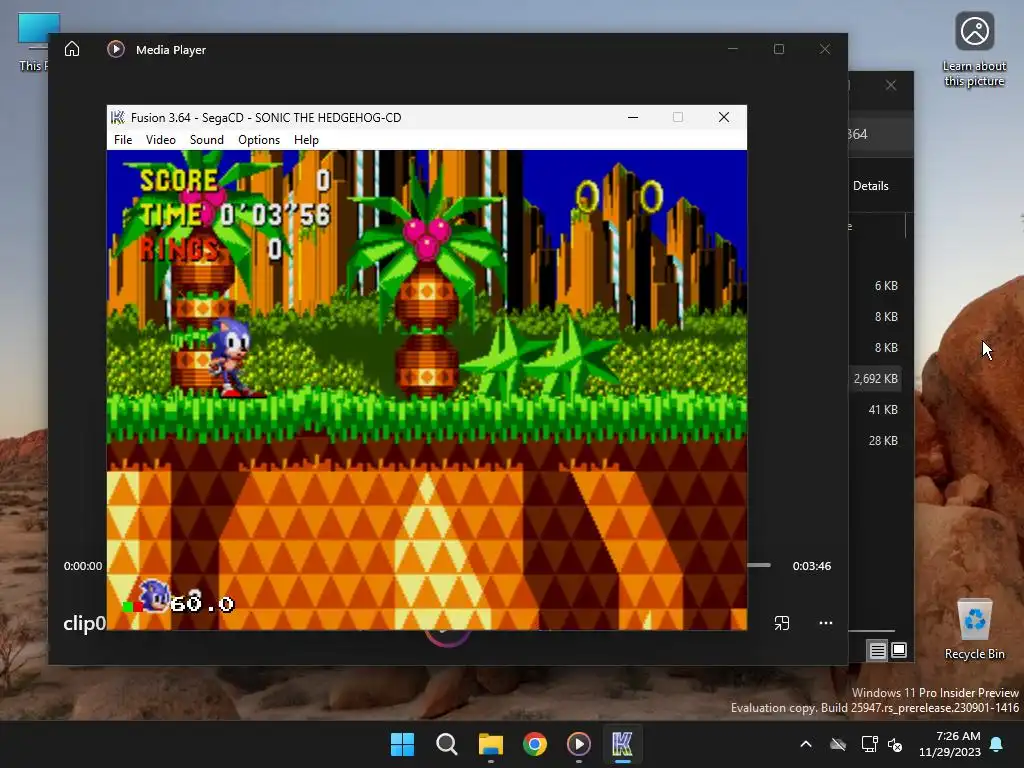Switch Explorer to details list view icon

877,650
